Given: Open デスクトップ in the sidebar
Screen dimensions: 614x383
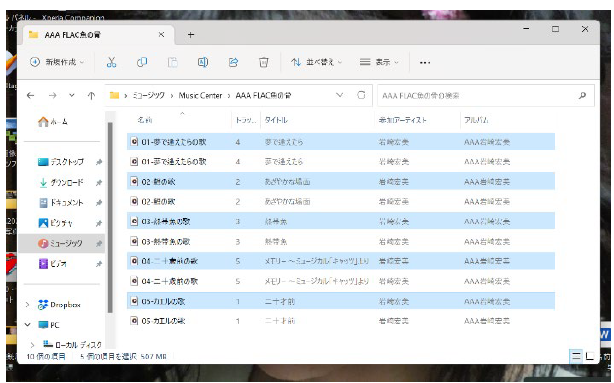Looking at the screenshot, I should click(x=61, y=162).
